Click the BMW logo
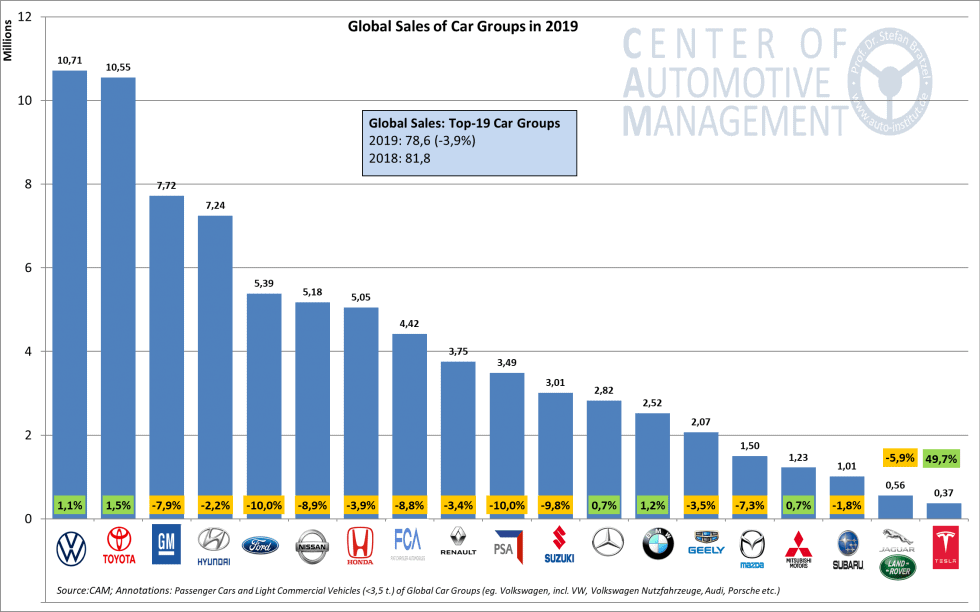Screen dimensions: 980x612 [x=658, y=544]
